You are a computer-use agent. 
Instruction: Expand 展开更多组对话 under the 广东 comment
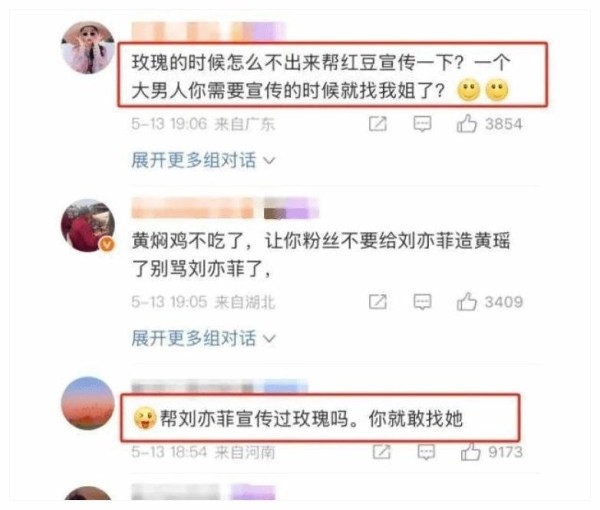coord(203,160)
